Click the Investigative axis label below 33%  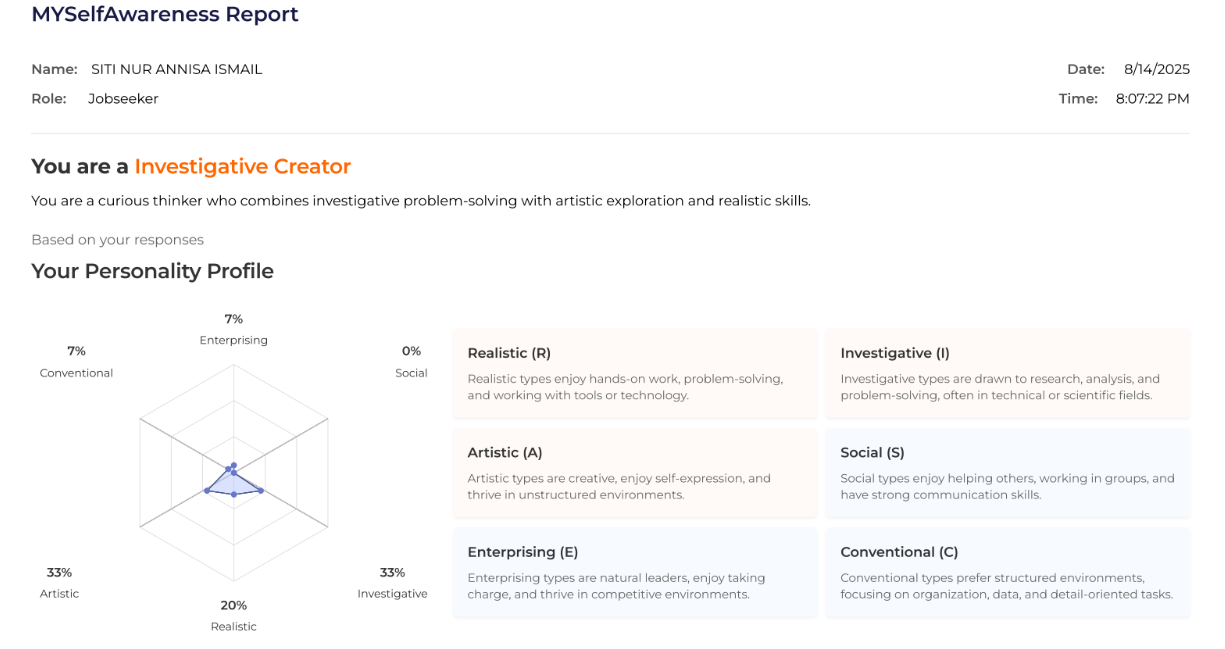(x=392, y=594)
